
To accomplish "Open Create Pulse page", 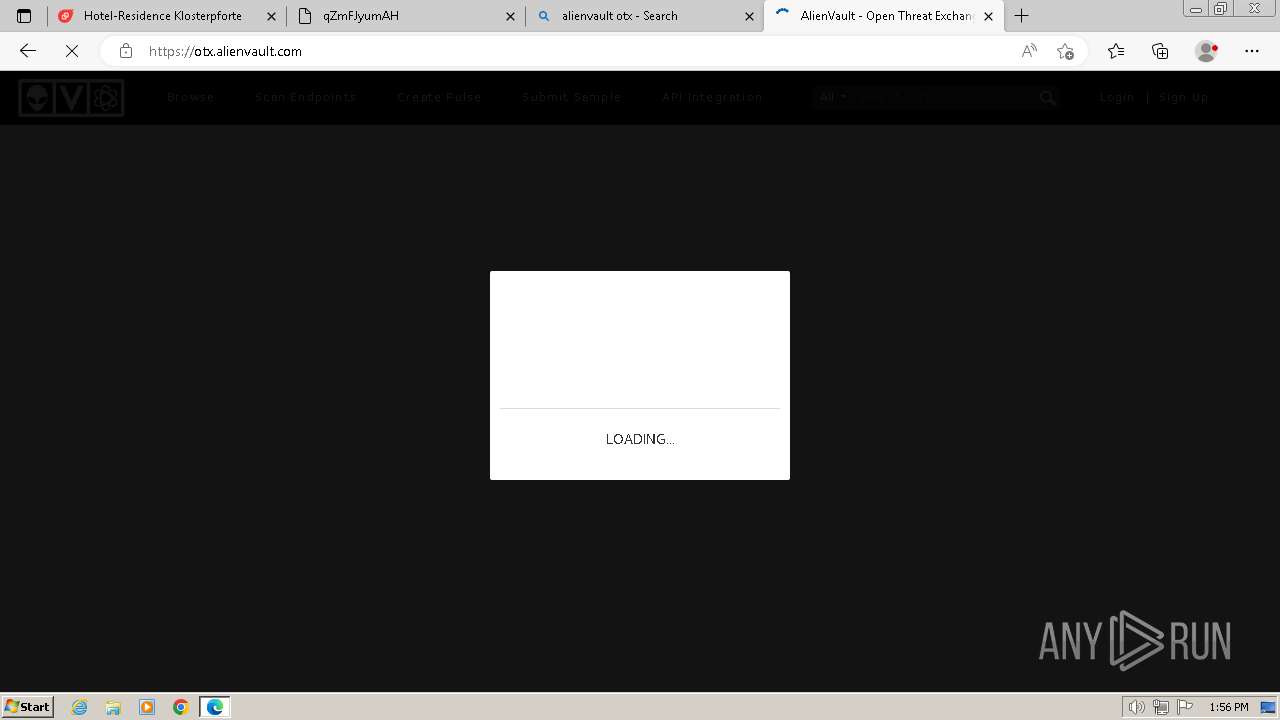I will pyautogui.click(x=439, y=98).
